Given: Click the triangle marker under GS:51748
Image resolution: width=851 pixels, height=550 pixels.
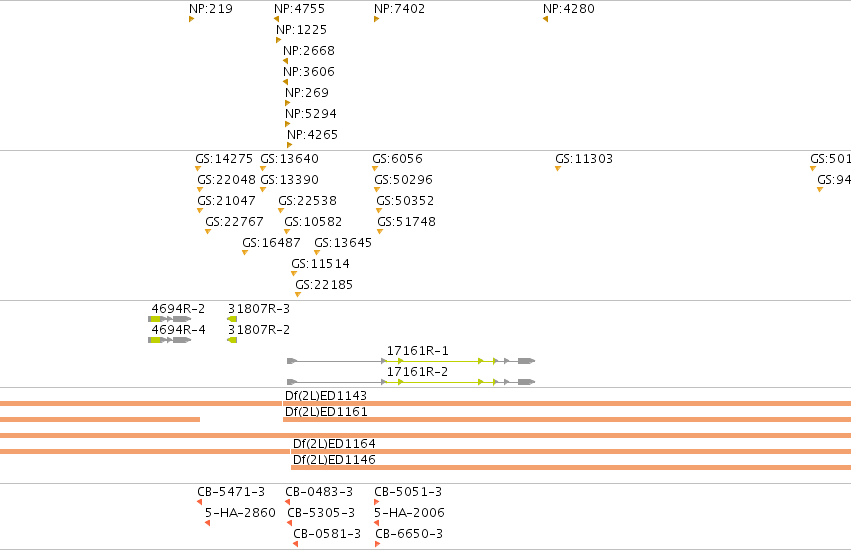Looking at the screenshot, I should click(x=380, y=232).
